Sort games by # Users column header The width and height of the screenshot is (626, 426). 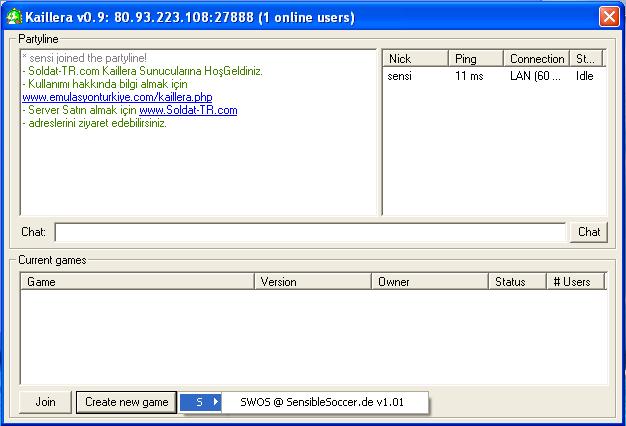pyautogui.click(x=575, y=282)
